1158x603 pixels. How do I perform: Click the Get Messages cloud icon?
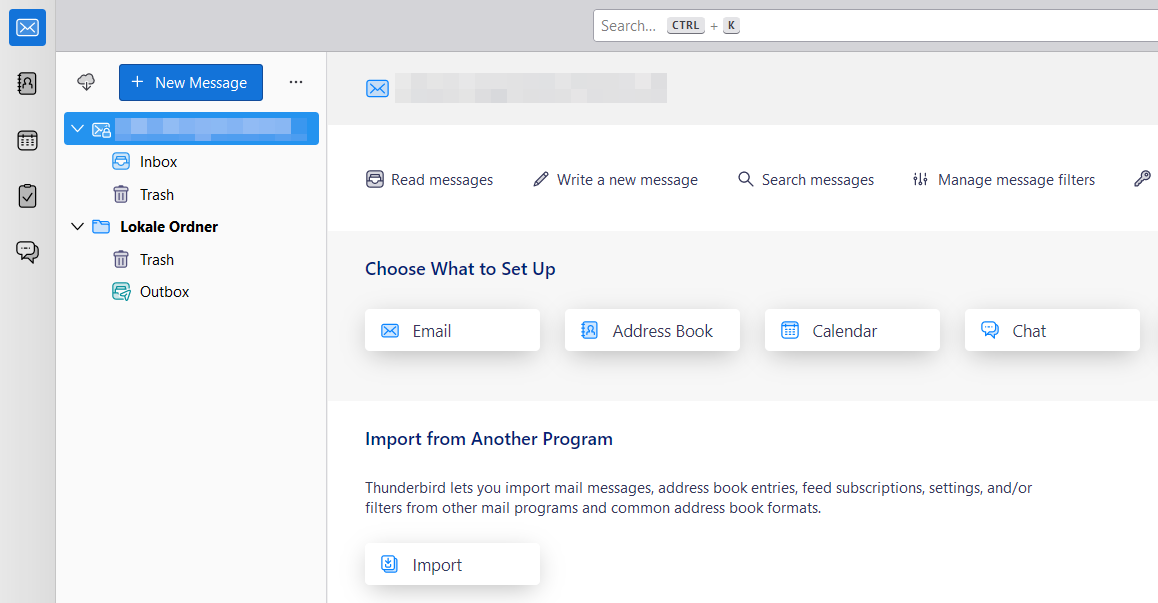pyautogui.click(x=86, y=82)
